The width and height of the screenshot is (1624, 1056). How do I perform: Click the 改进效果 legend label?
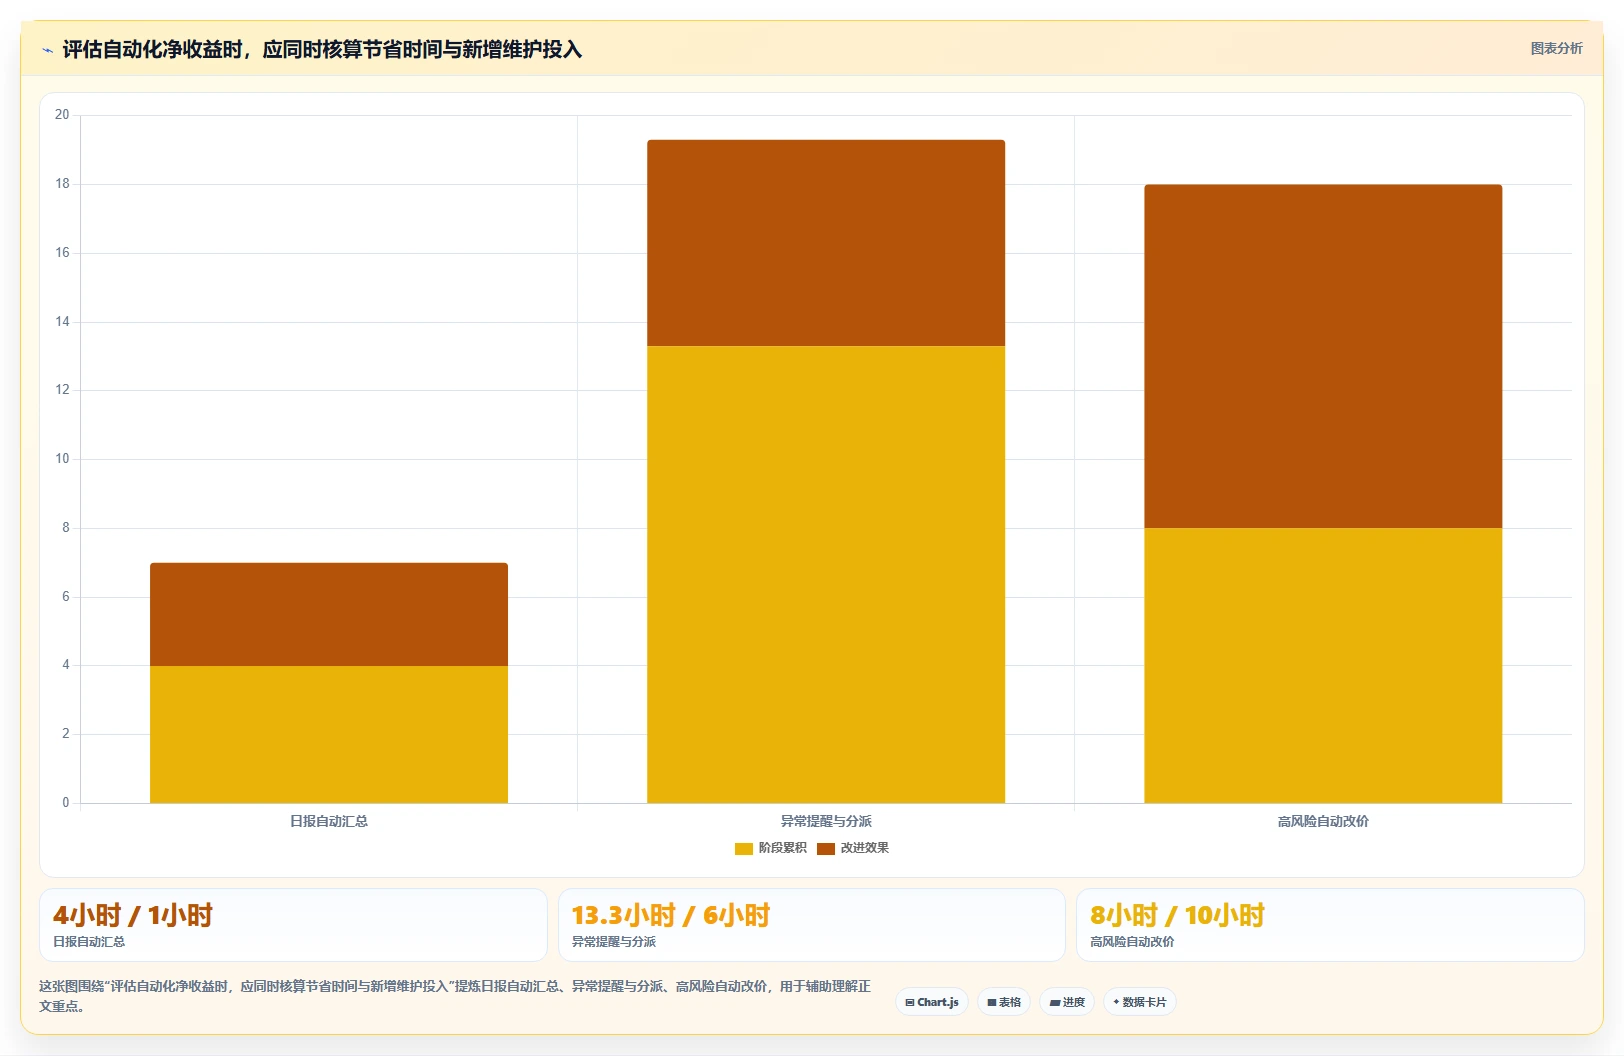click(865, 848)
